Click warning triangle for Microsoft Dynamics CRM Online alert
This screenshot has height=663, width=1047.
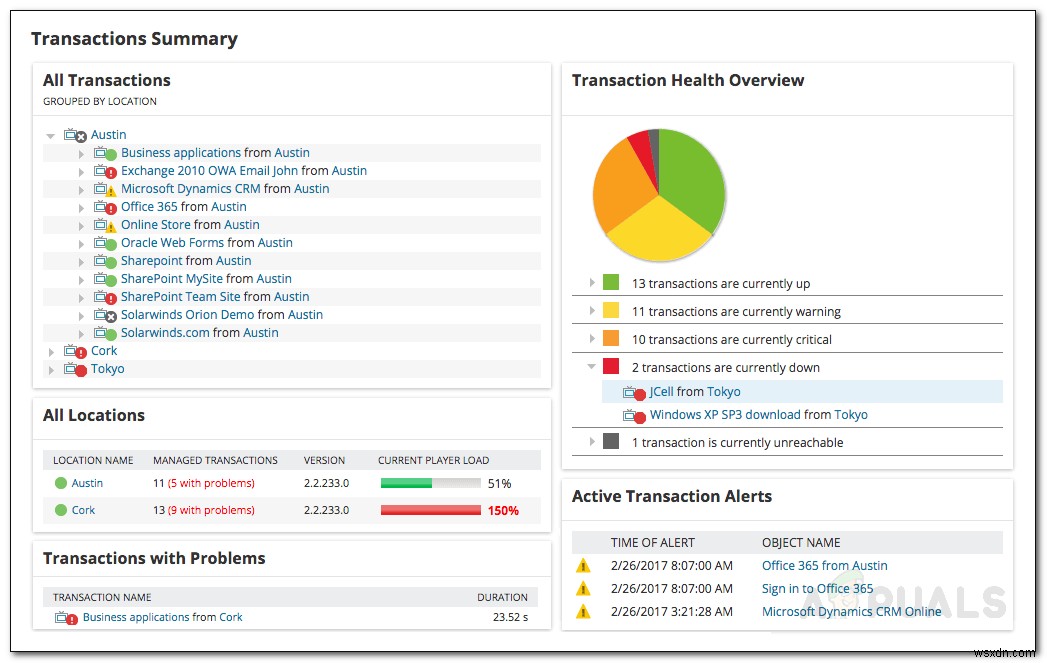583,612
